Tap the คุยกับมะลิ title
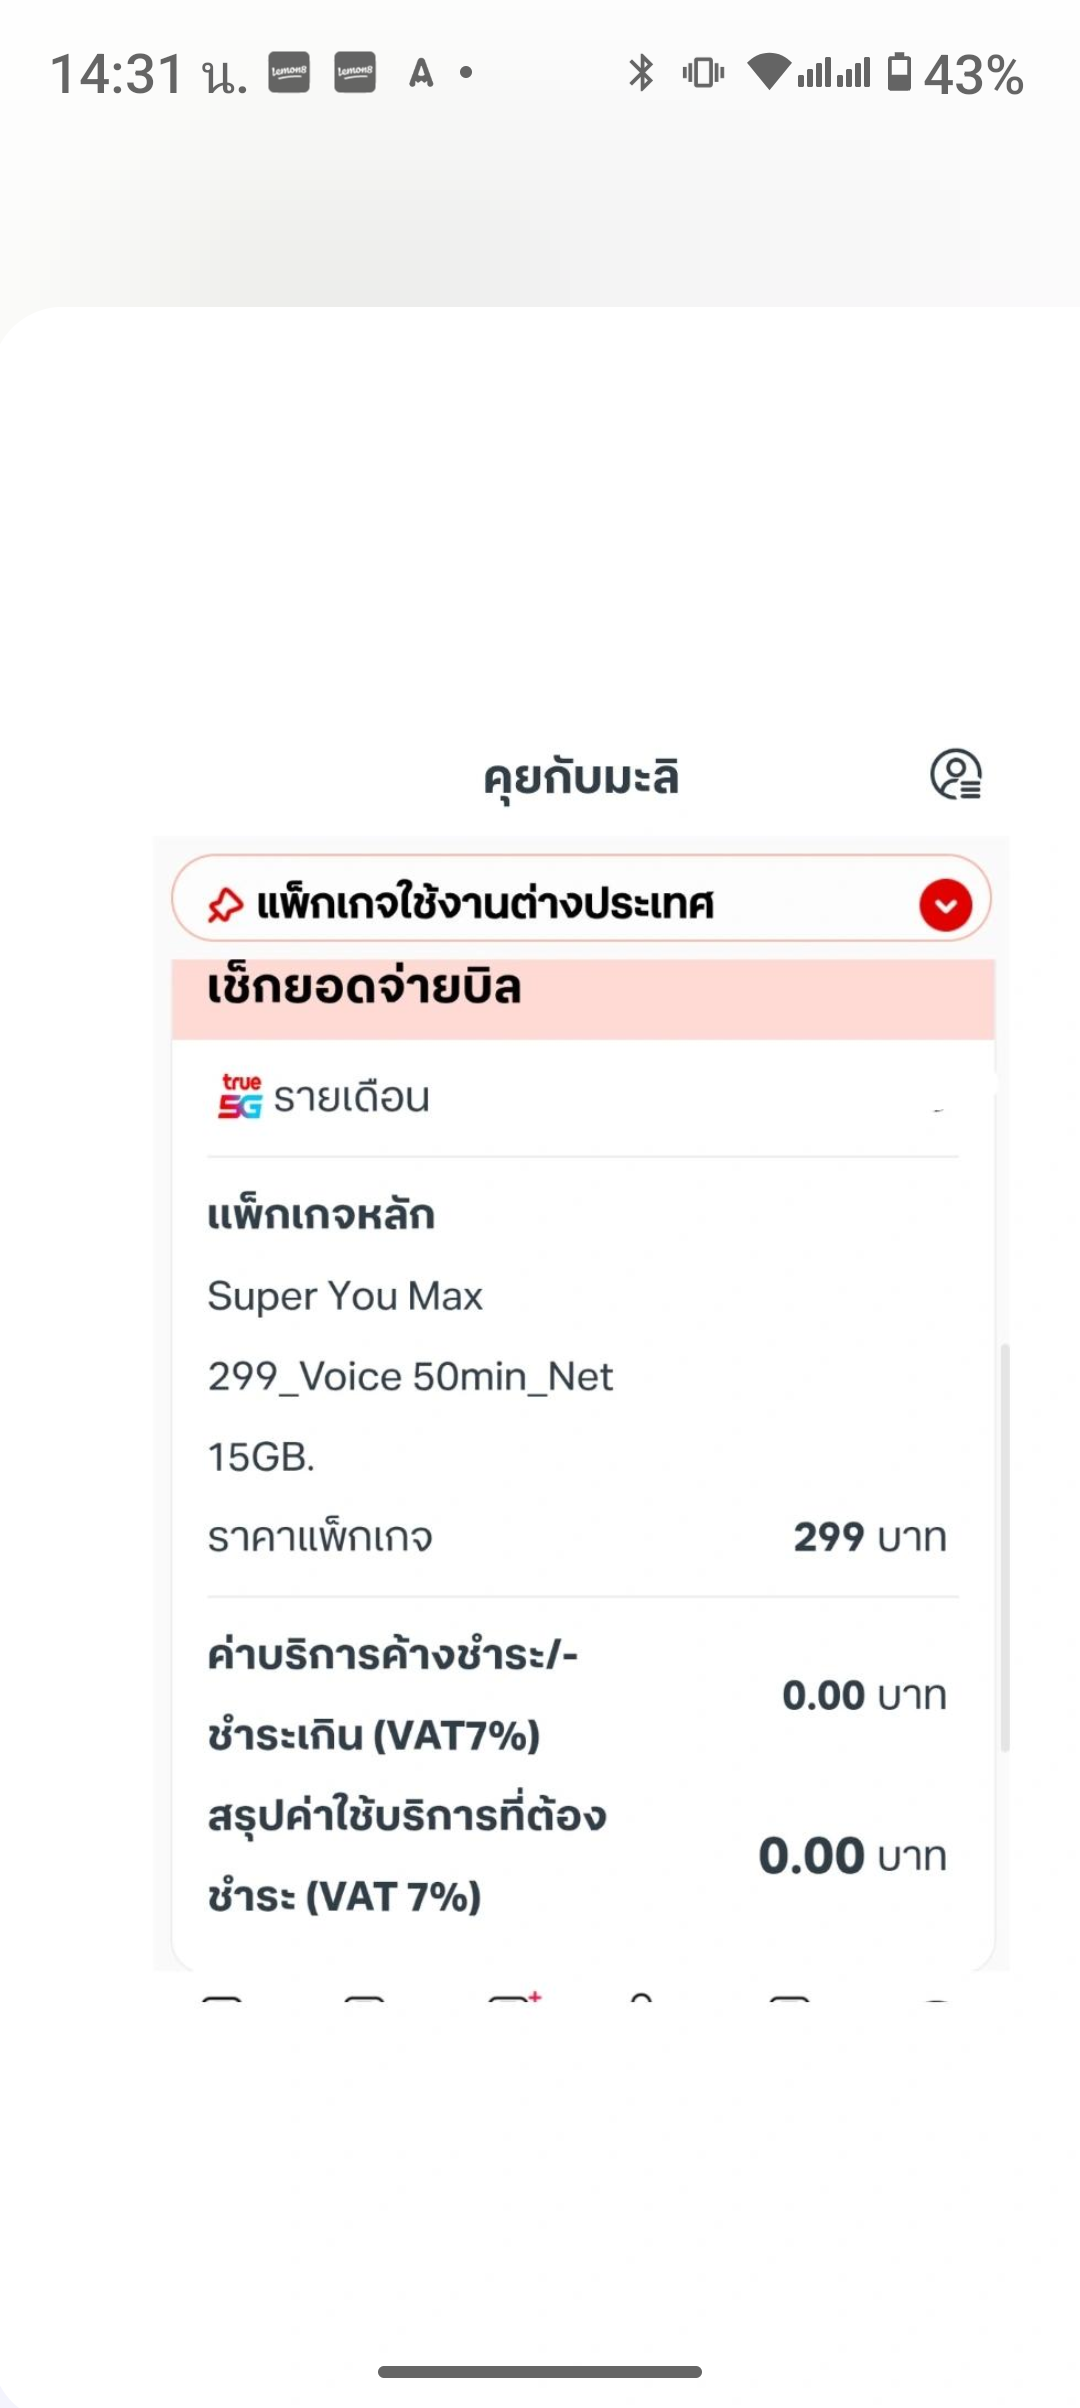 pos(581,777)
